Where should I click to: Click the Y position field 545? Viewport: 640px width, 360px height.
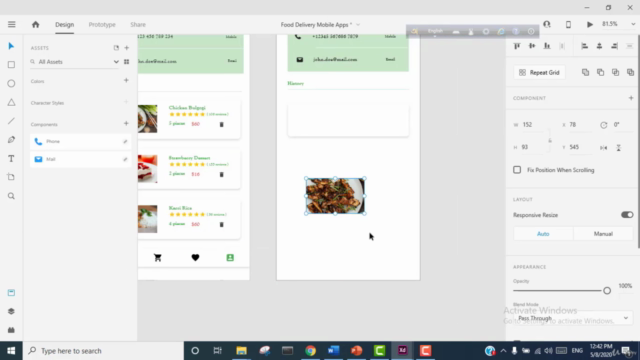pos(580,147)
